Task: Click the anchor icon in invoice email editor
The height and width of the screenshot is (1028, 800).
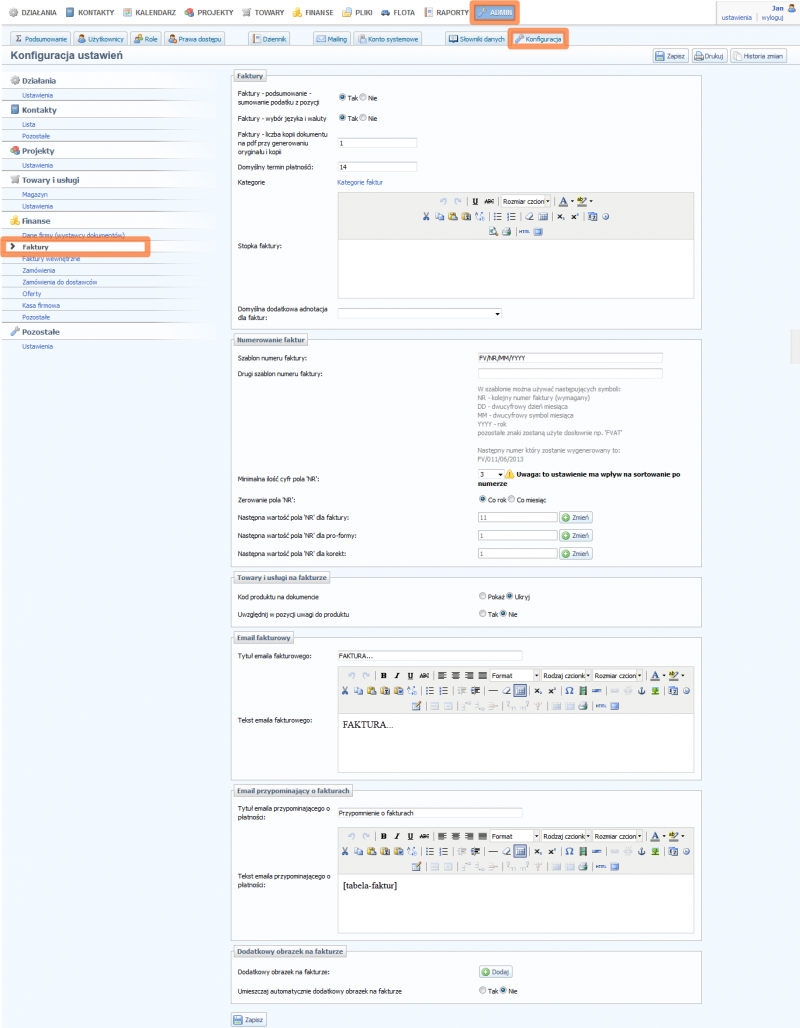Action: [641, 690]
